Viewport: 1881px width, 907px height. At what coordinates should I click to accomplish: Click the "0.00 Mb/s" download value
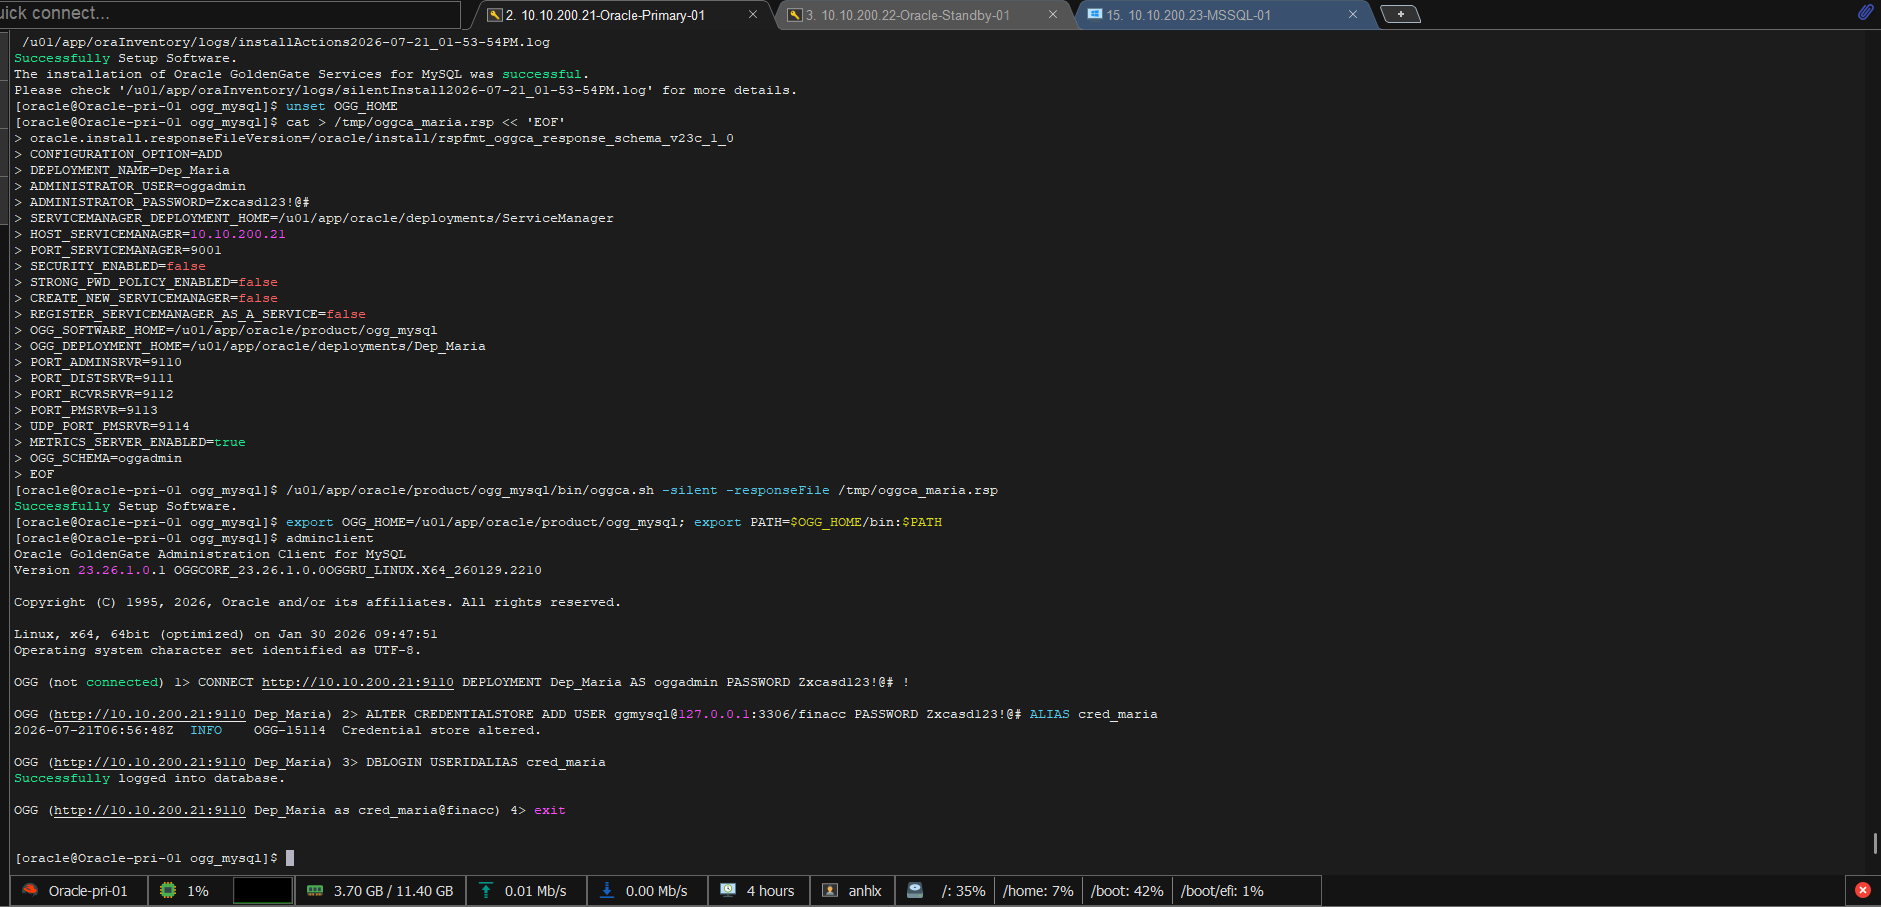coord(656,891)
